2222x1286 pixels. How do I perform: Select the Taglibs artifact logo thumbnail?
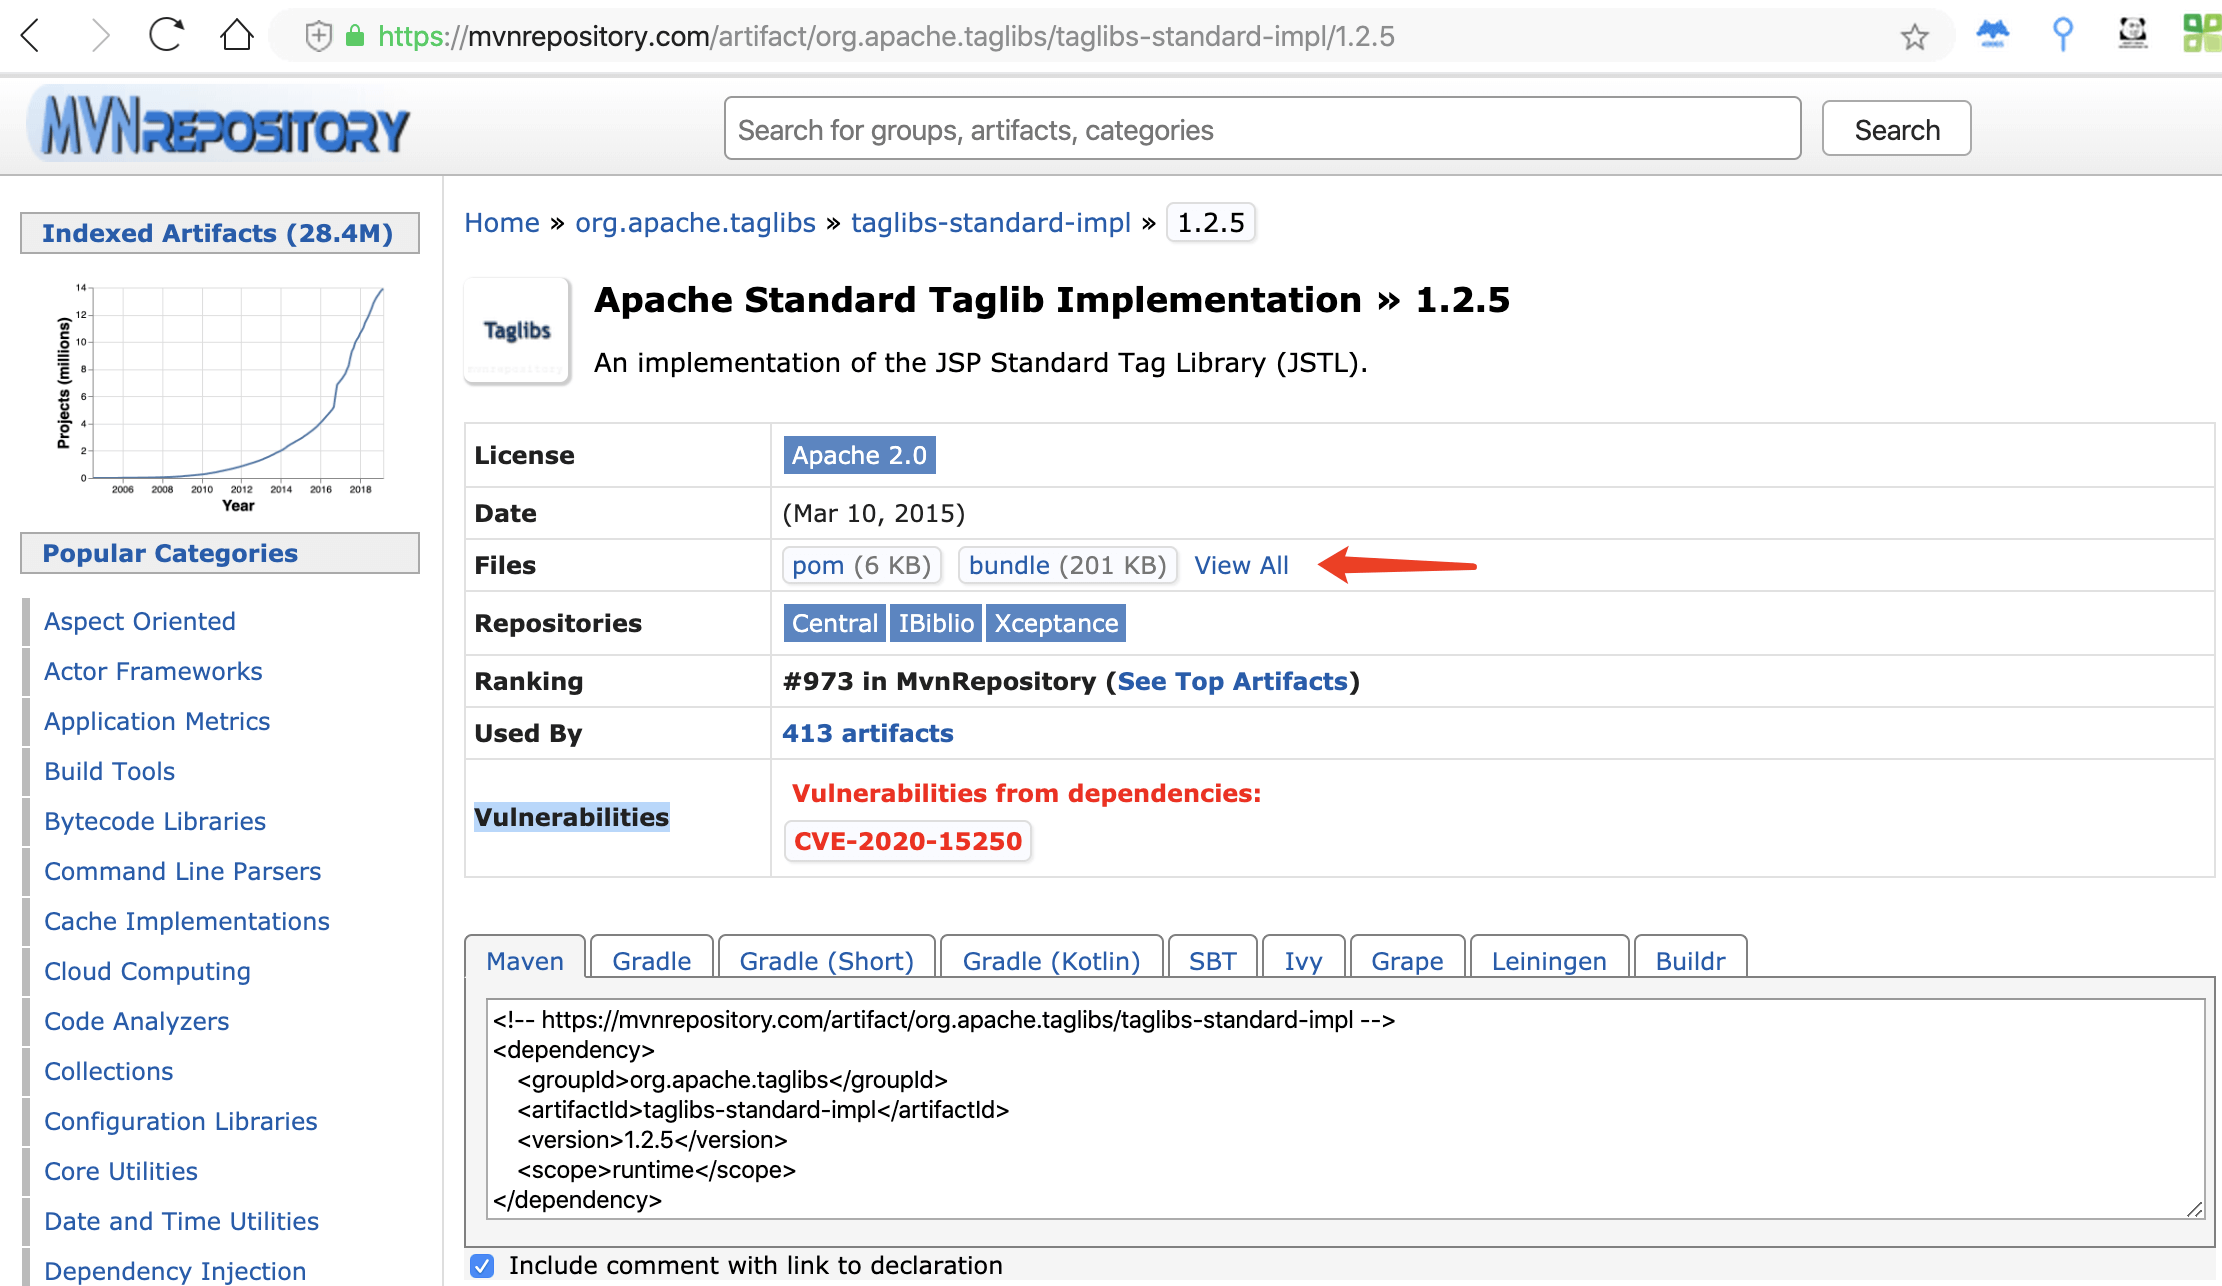coord(517,330)
